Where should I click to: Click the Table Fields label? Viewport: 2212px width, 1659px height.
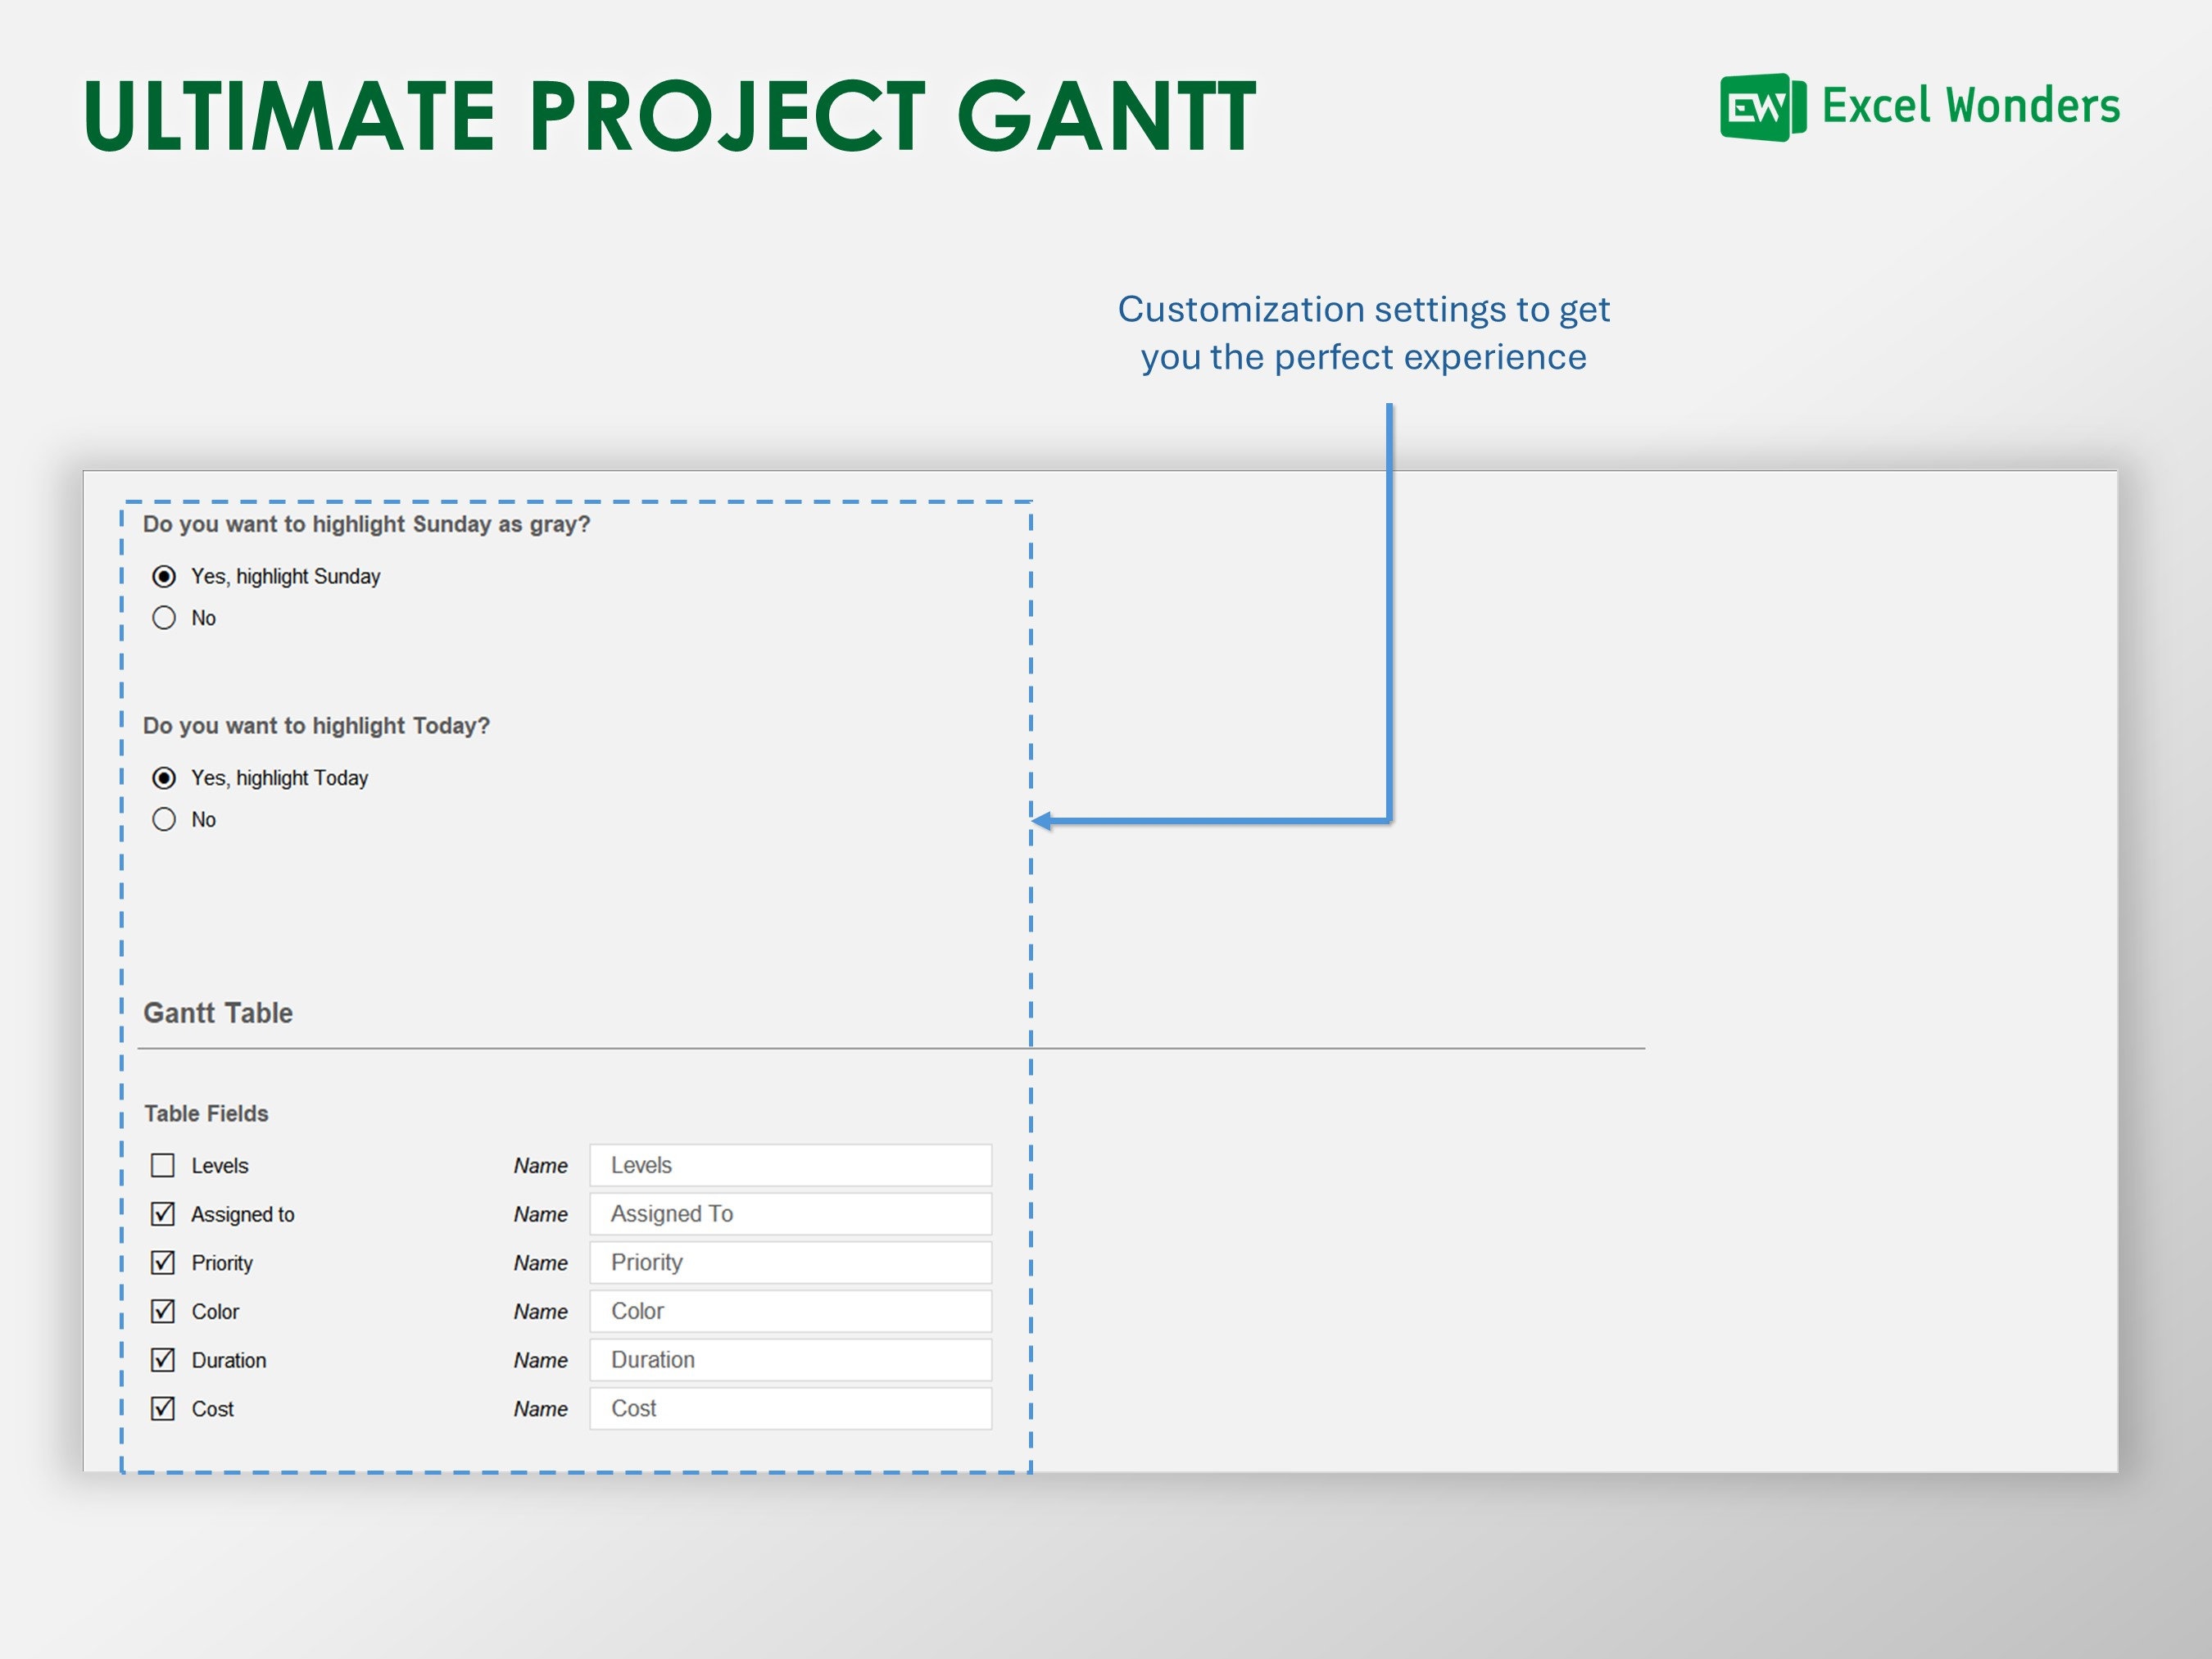pyautogui.click(x=206, y=1113)
